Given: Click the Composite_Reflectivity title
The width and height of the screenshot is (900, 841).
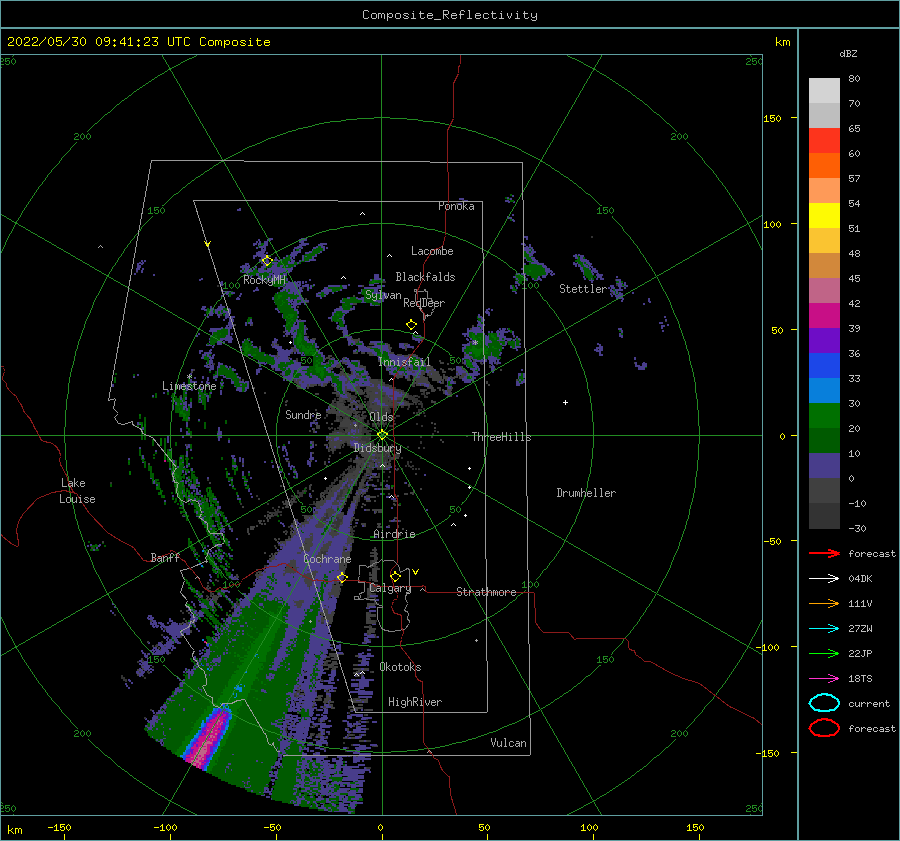Looking at the screenshot, I should pyautogui.click(x=450, y=15).
